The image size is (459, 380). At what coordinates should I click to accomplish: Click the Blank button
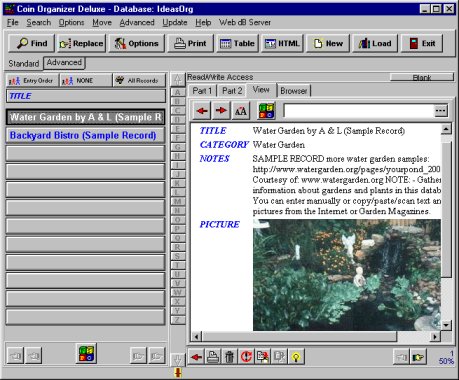point(422,77)
